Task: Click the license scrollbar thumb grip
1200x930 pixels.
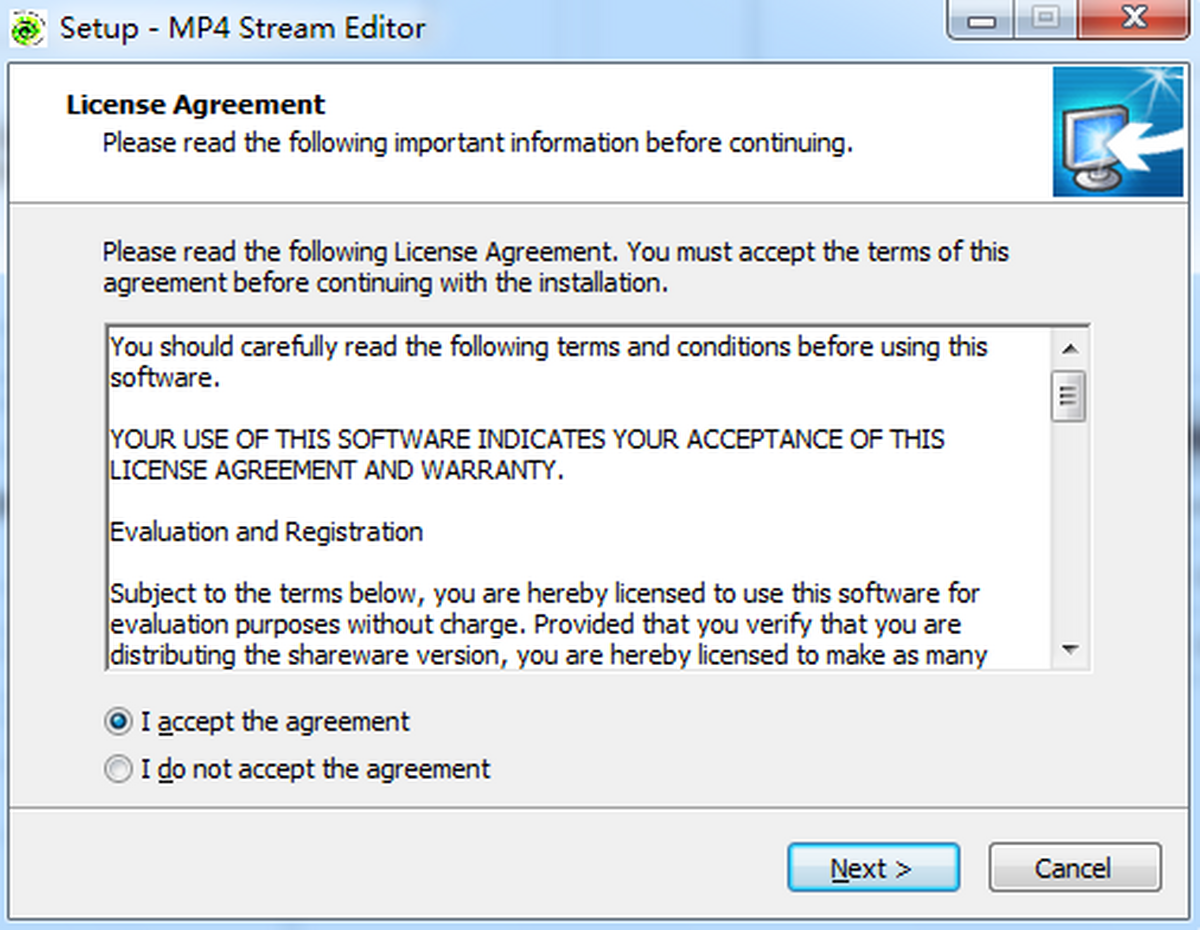Action: tap(1069, 396)
